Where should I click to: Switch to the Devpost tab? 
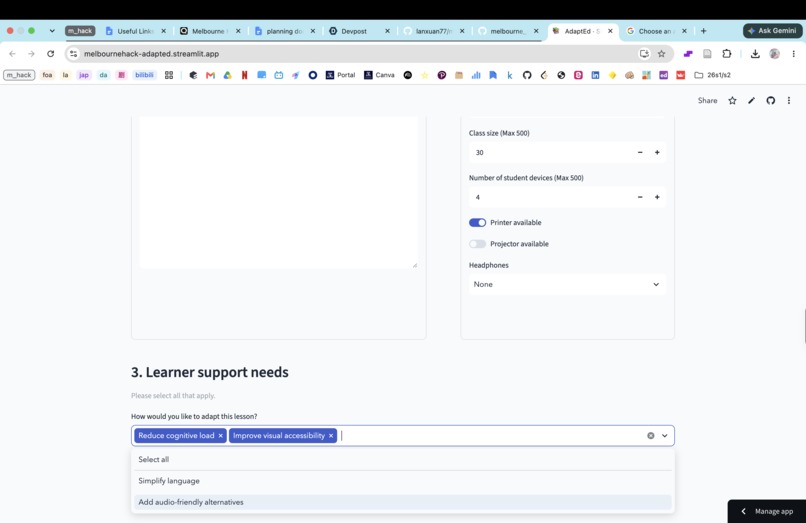359,31
